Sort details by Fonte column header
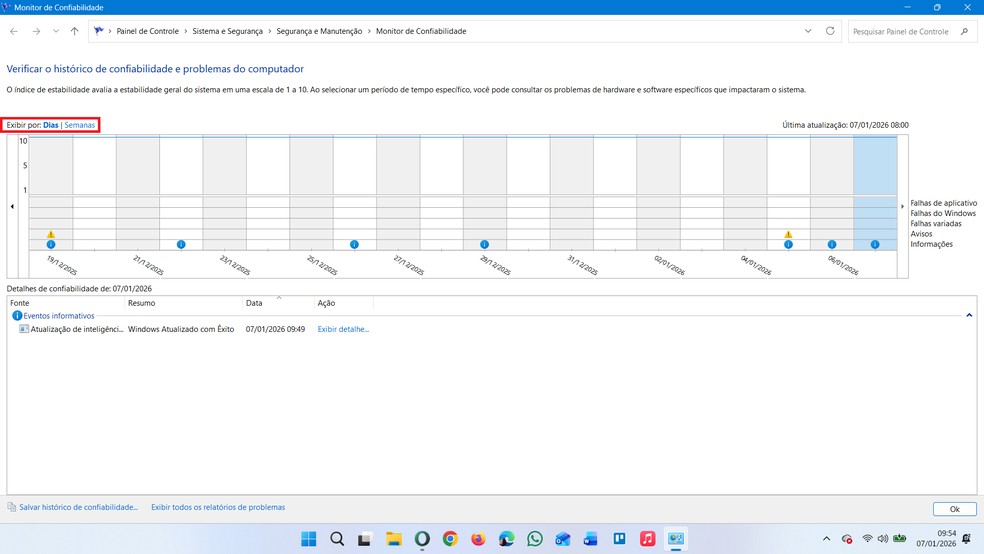Viewport: 984px width, 554px height. click(x=20, y=302)
